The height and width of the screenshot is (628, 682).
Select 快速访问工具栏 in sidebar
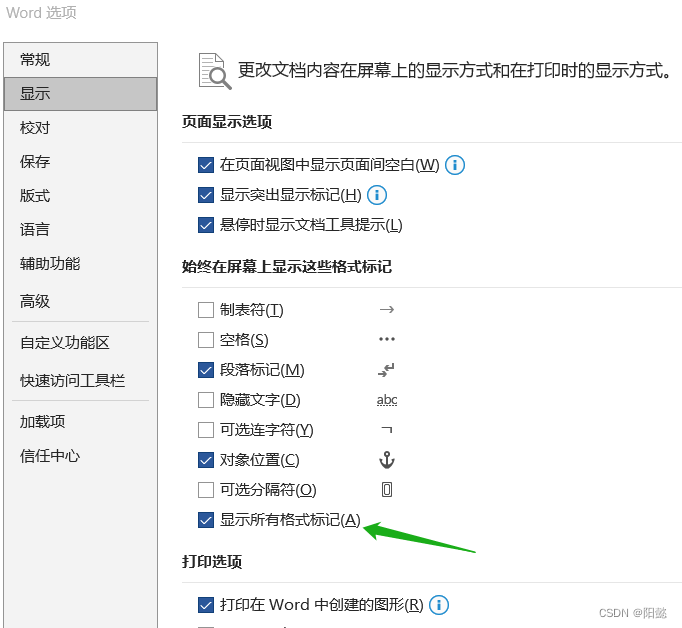[x=80, y=381]
